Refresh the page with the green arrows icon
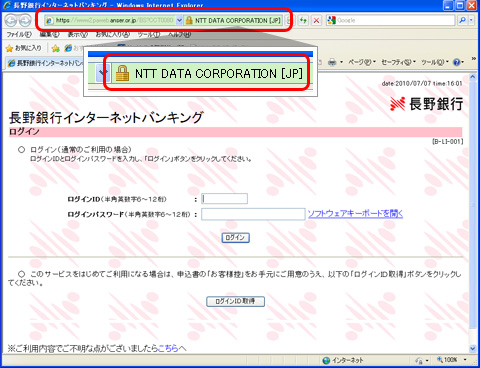480x368 pixels. [x=303, y=21]
